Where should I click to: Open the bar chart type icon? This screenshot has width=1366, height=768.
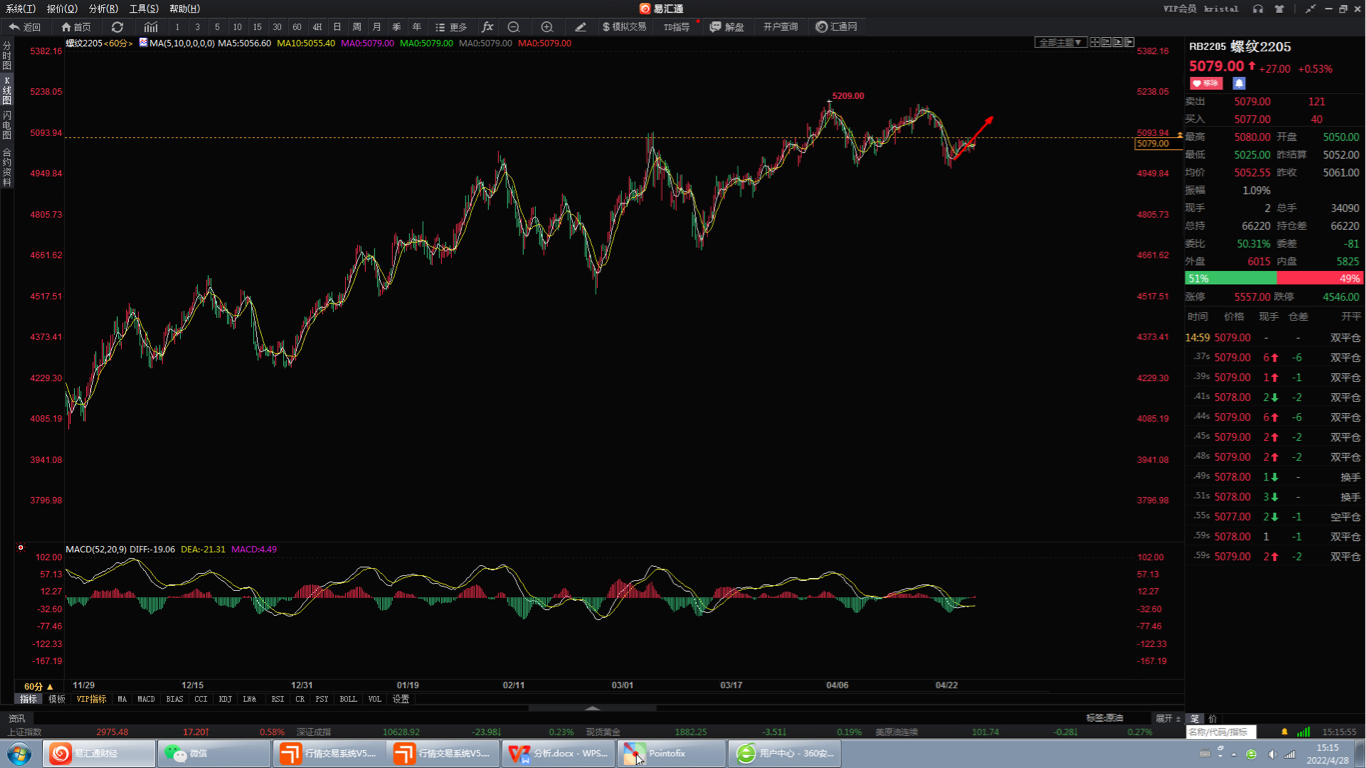click(150, 27)
